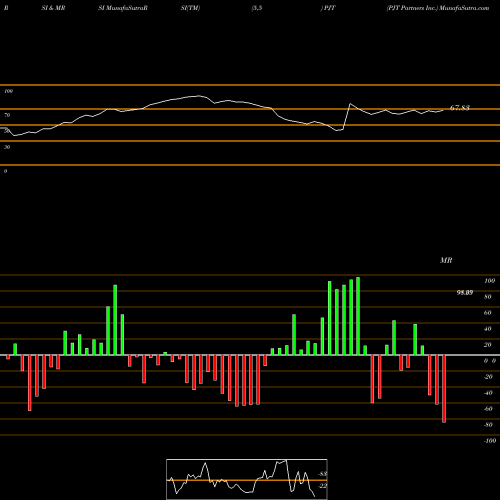Click the -80 label on the MR axis
Viewport: 500px width, 500px height.
pos(488,425)
